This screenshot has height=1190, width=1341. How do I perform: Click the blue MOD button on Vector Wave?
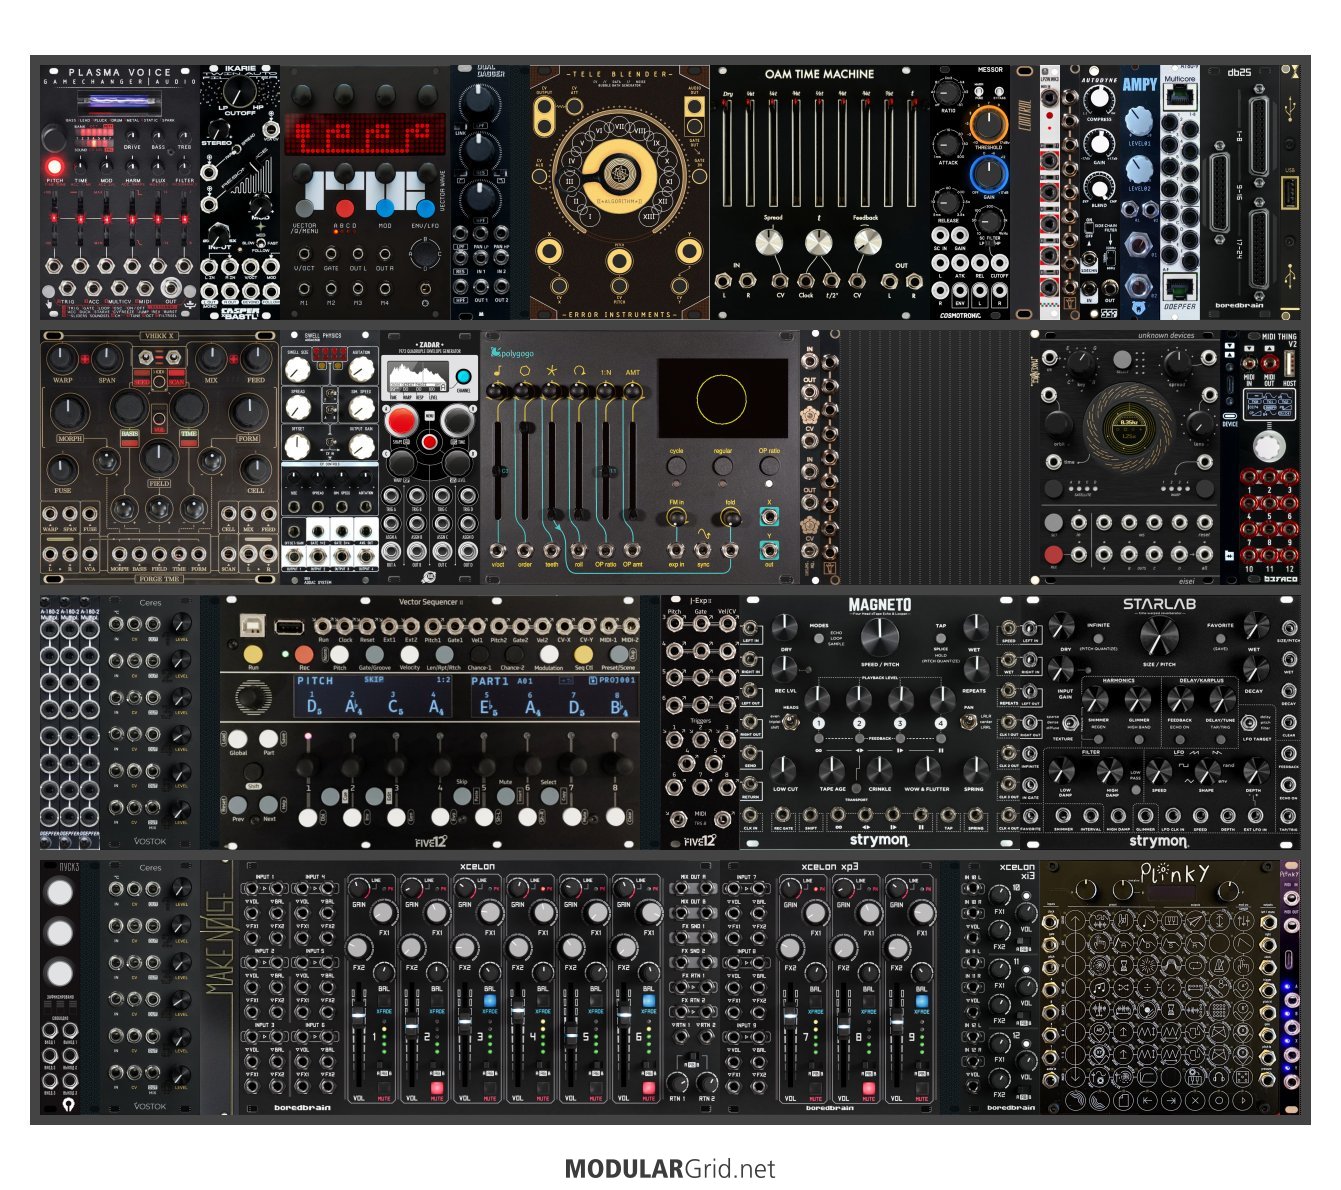(x=385, y=208)
